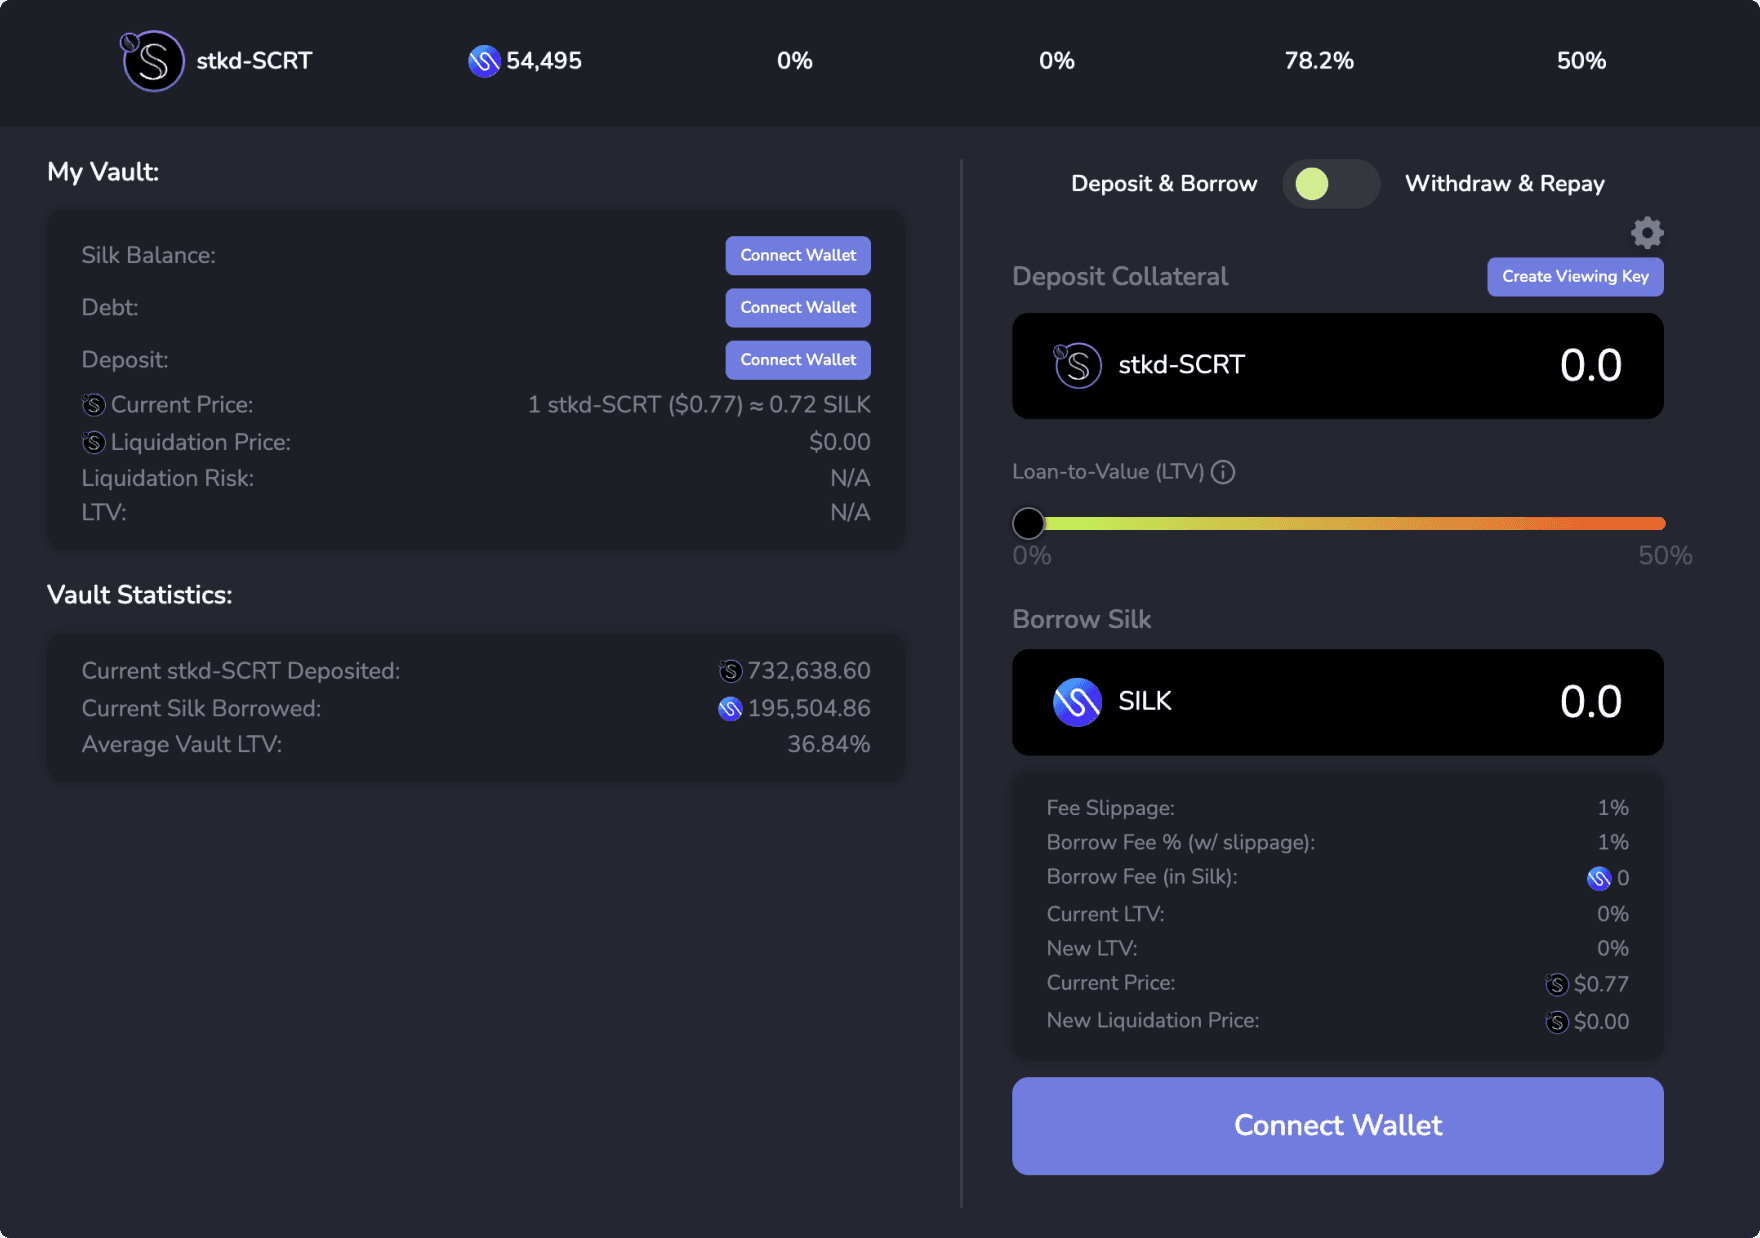This screenshot has width=1760, height=1238.
Task: Click the icon beside Current Price in My Vault
Action: pos(94,405)
